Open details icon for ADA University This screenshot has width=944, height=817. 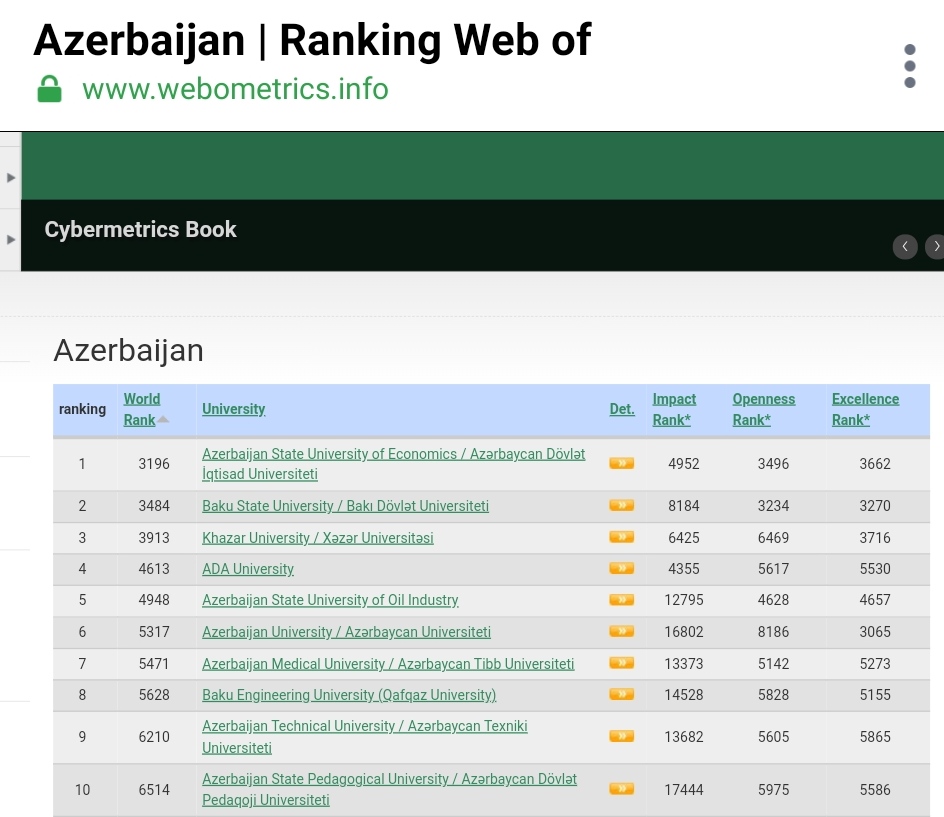click(622, 568)
